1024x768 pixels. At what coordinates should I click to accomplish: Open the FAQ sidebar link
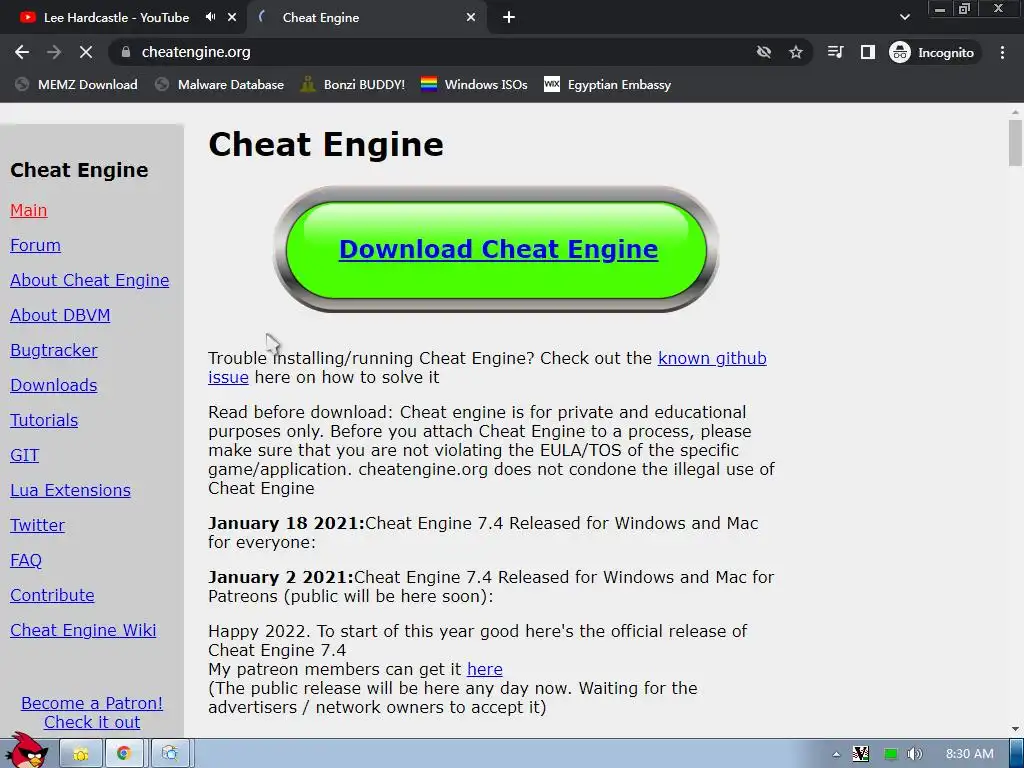click(26, 560)
